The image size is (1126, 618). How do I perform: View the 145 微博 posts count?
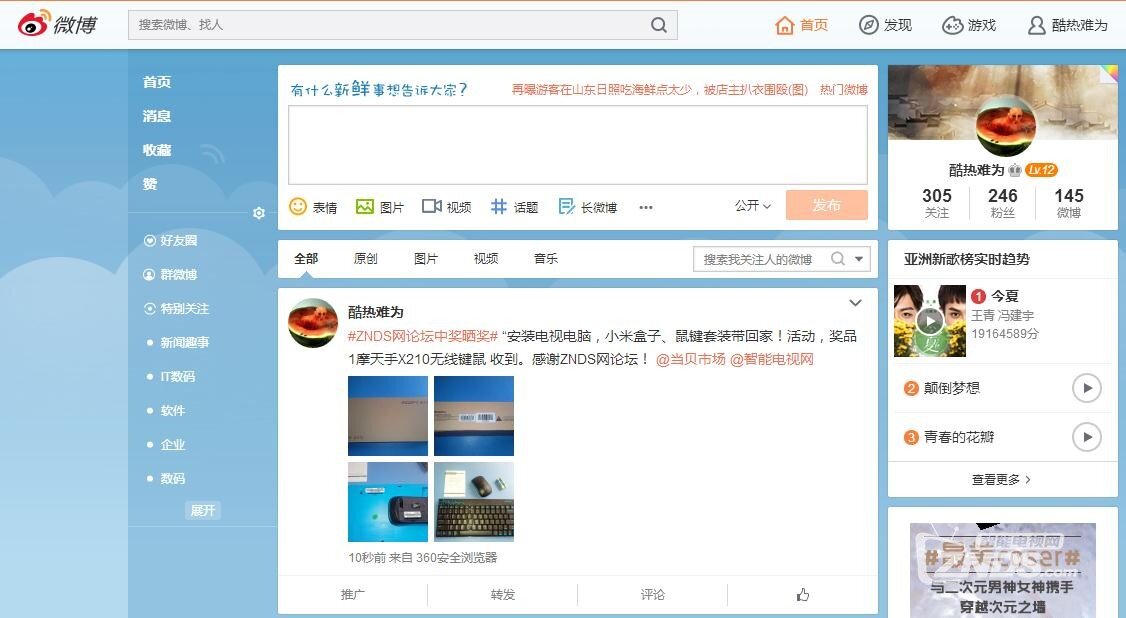[1069, 203]
